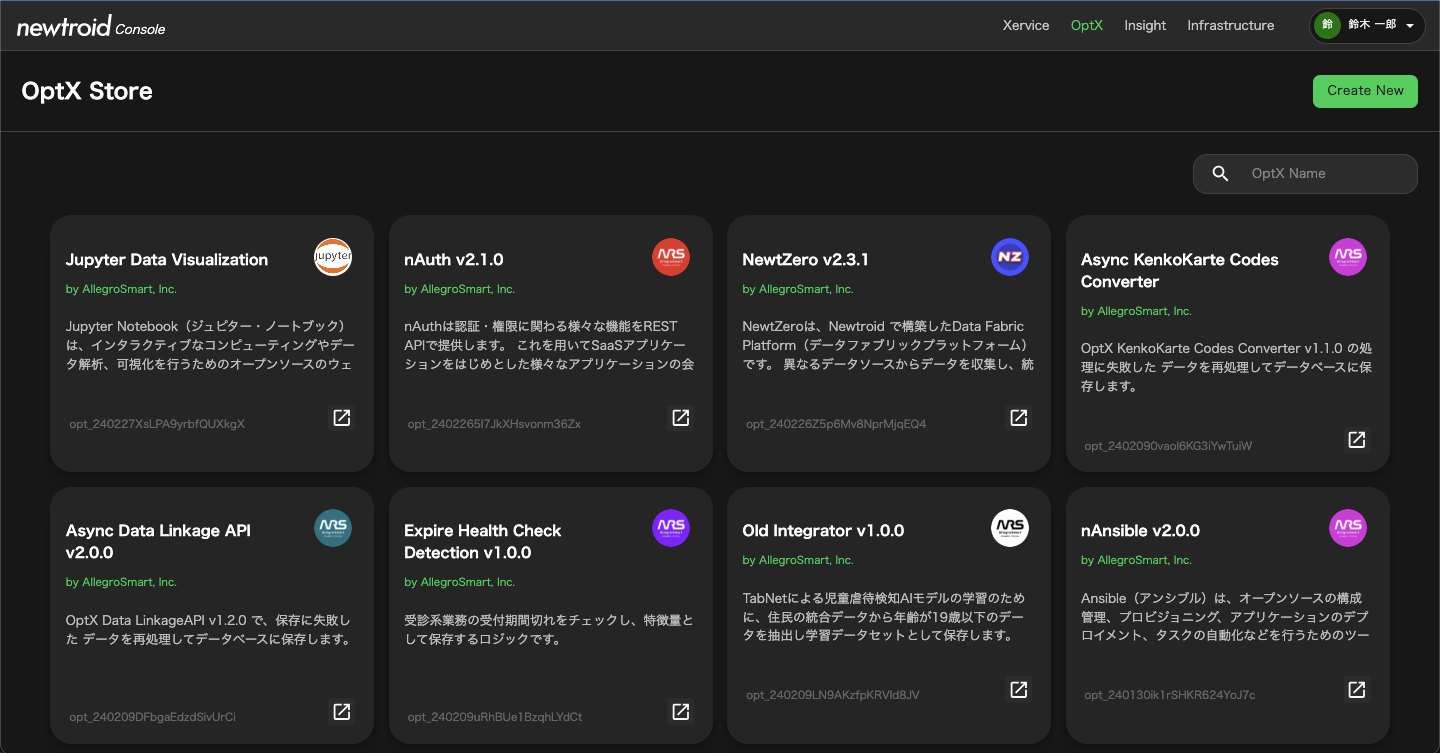Open external link on Async Data Linkage API card
The image size is (1440, 753).
point(342,711)
